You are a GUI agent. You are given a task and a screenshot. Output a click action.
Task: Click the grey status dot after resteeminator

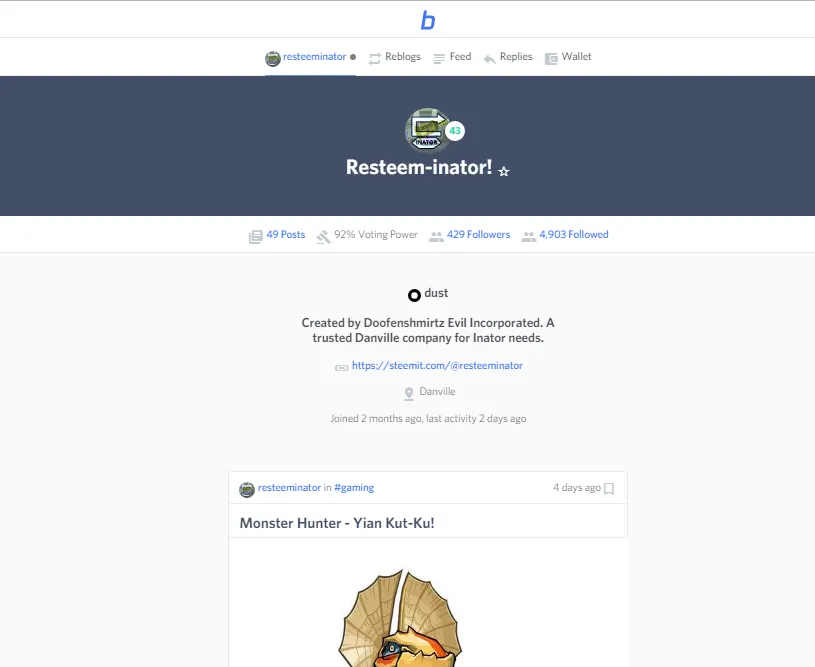pos(353,57)
